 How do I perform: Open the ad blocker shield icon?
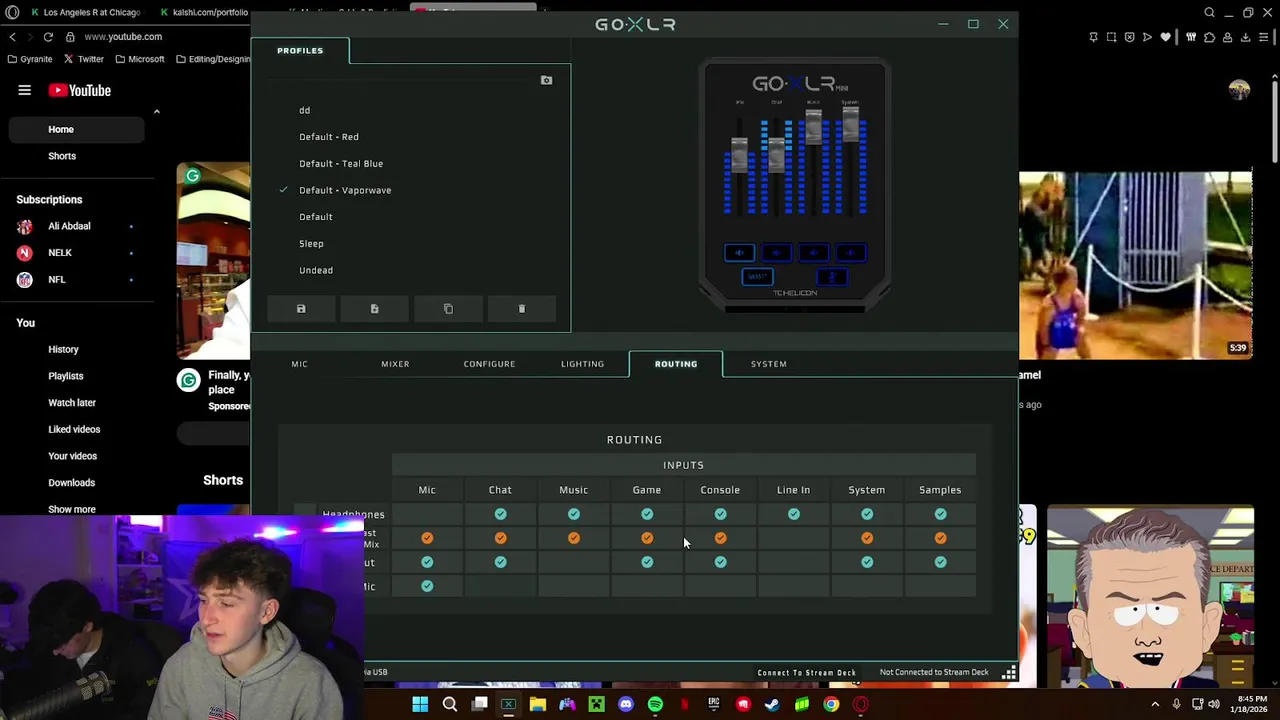pos(1130,37)
